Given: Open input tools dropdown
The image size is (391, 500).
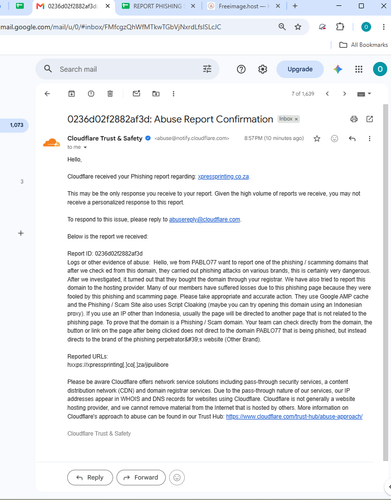Looking at the screenshot, I should coord(364,94).
